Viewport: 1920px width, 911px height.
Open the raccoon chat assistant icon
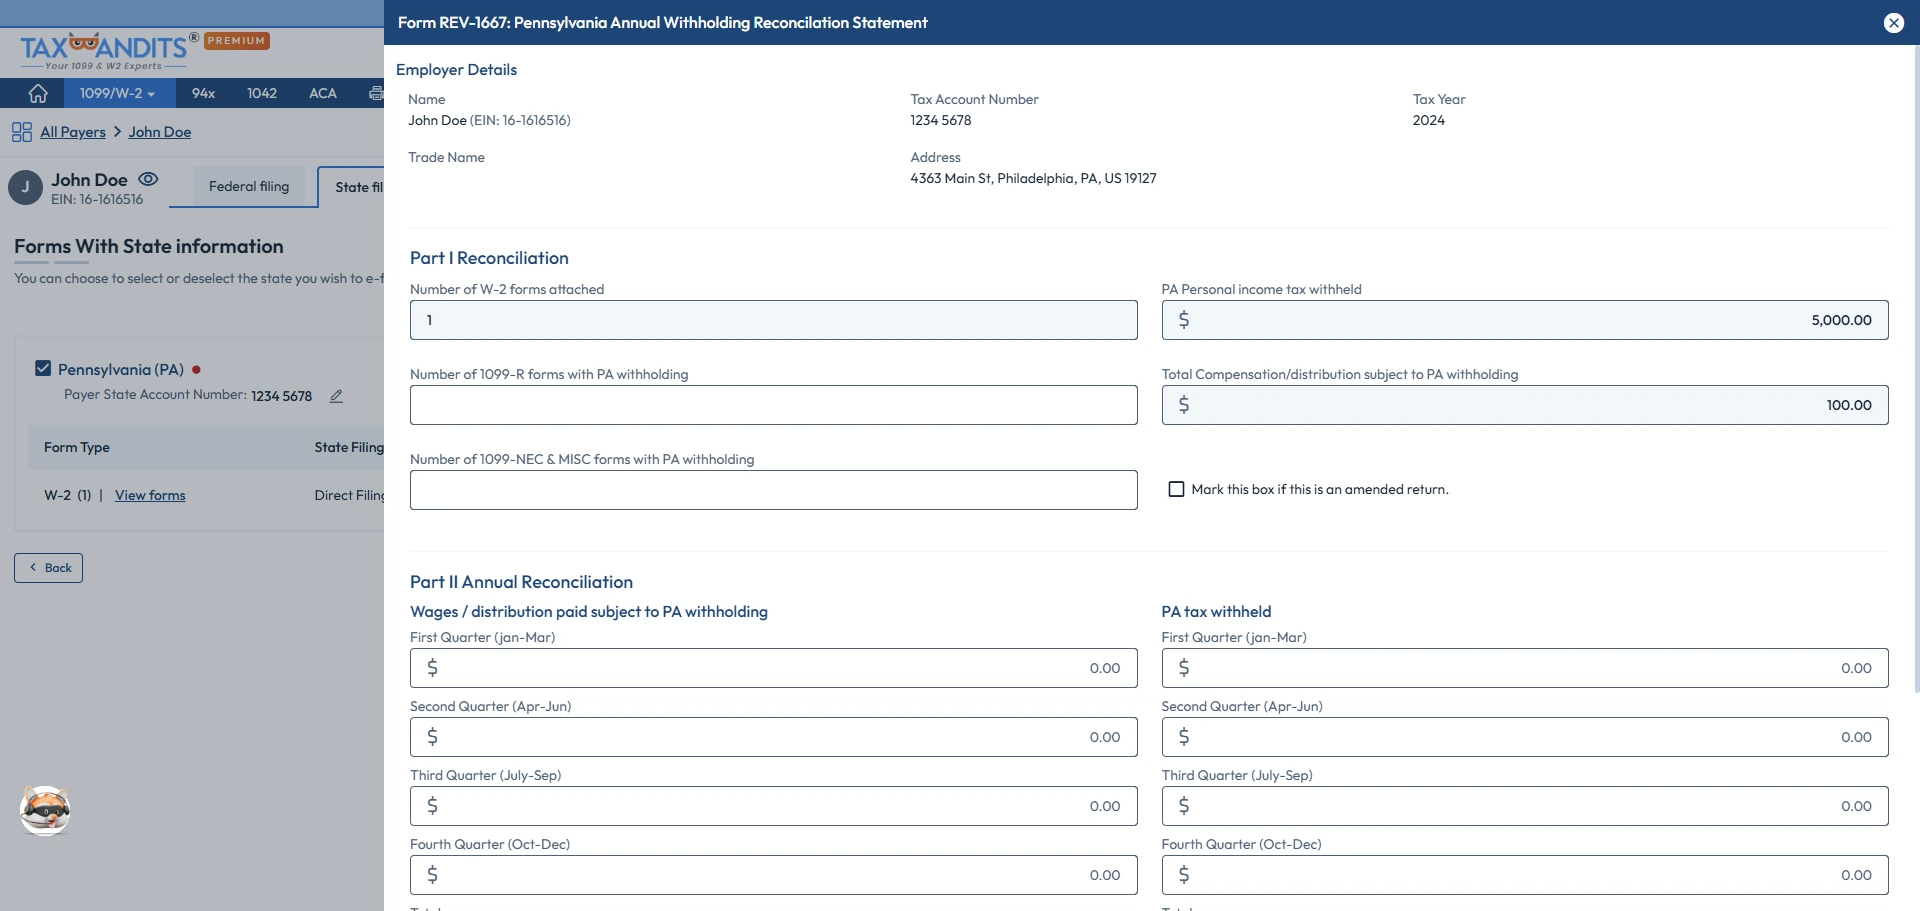tap(45, 810)
